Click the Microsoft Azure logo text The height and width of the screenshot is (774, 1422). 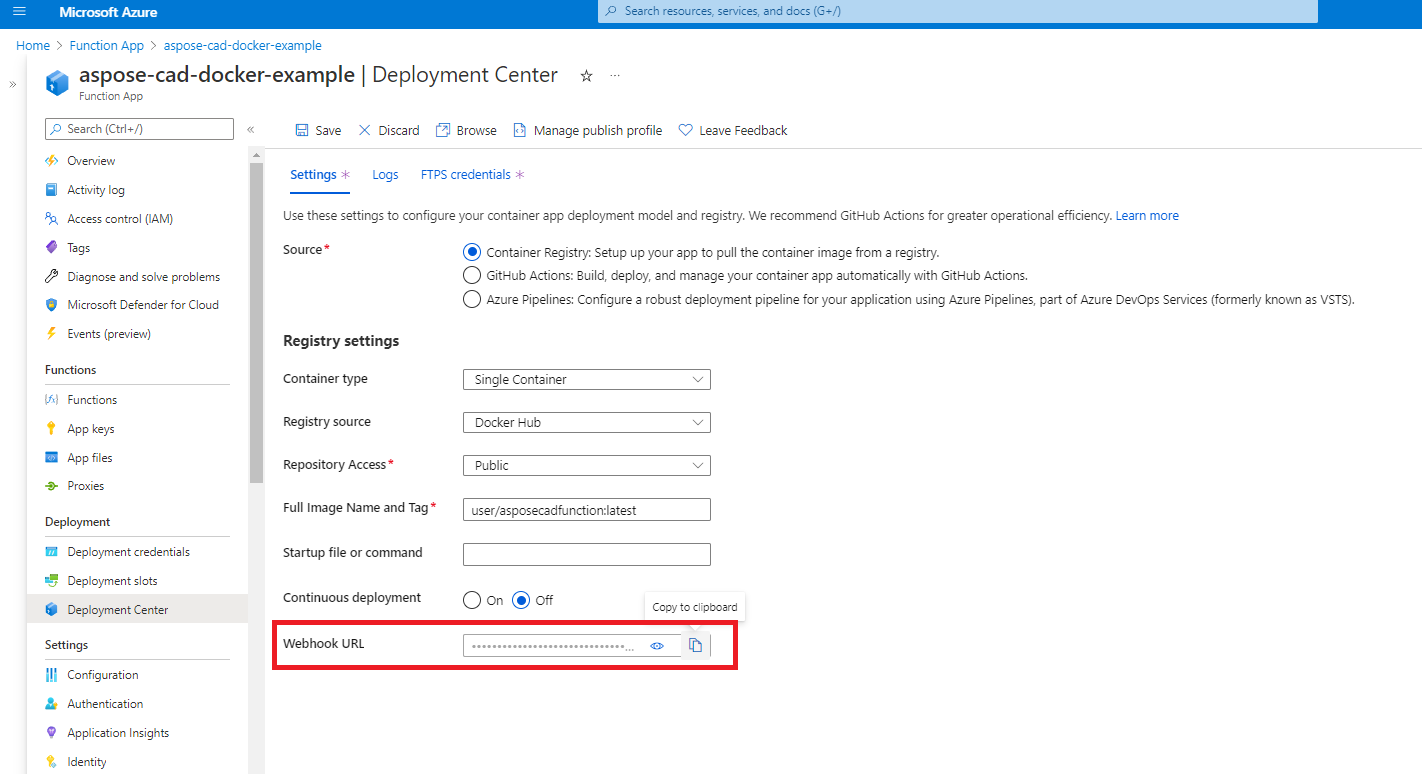coord(108,12)
